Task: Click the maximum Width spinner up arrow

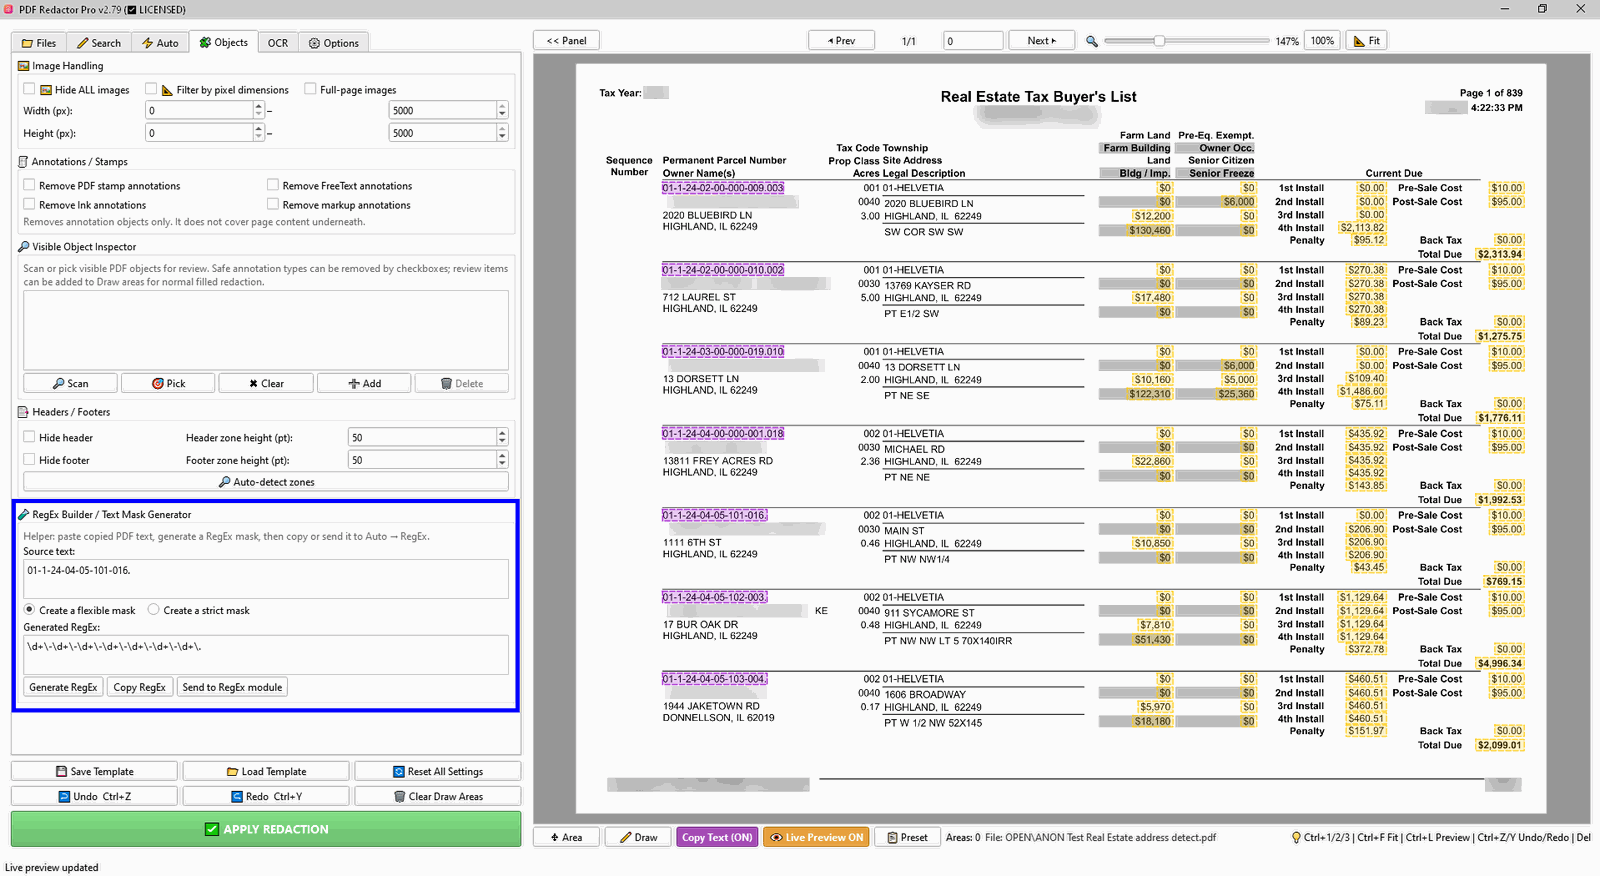Action: pyautogui.click(x=502, y=106)
